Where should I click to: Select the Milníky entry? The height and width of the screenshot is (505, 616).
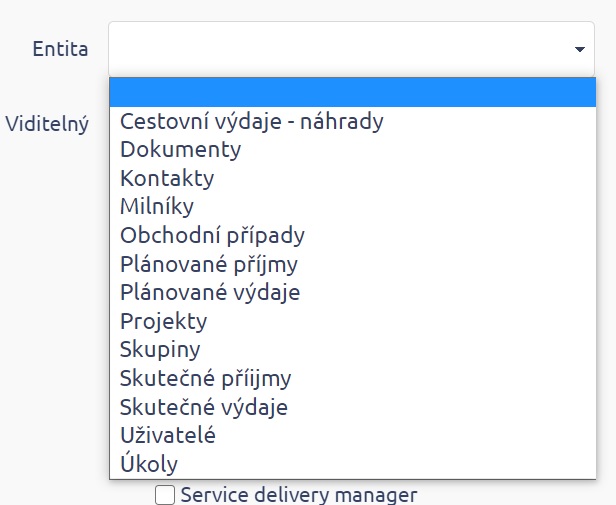point(157,207)
